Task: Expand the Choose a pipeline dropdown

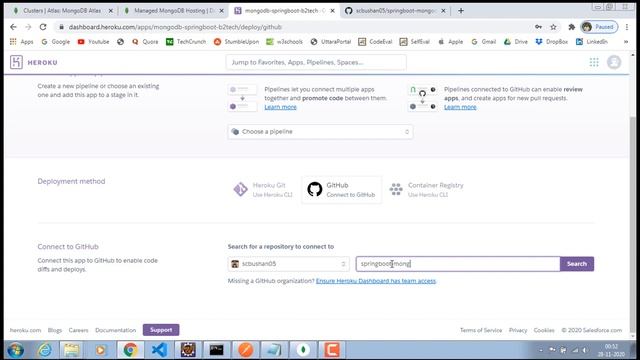Action: (x=320, y=132)
